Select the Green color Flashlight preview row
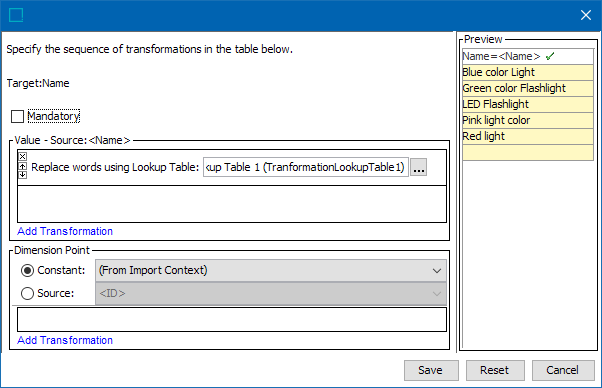The image size is (602, 388). click(x=528, y=88)
